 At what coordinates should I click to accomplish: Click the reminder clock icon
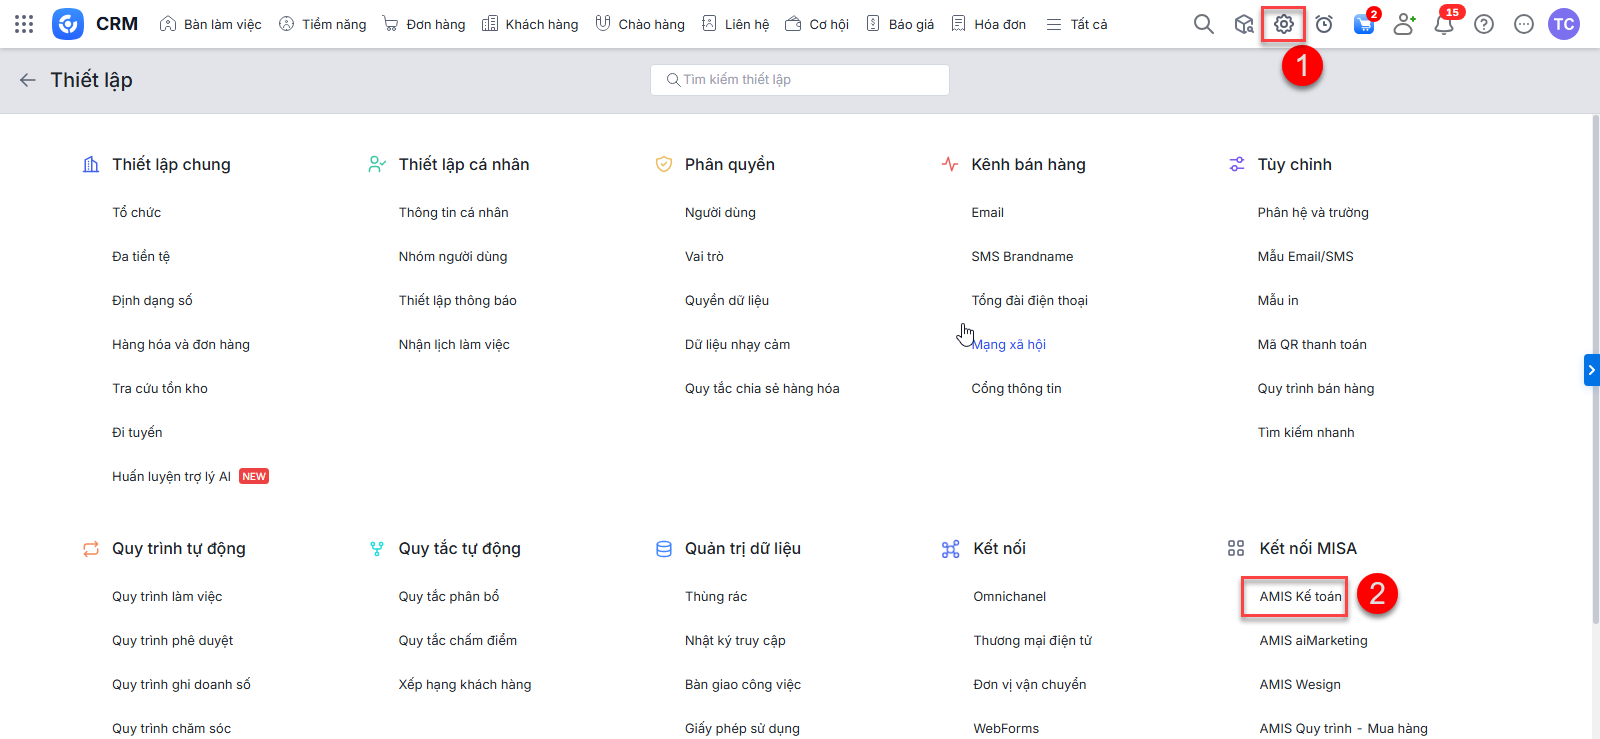click(x=1323, y=24)
